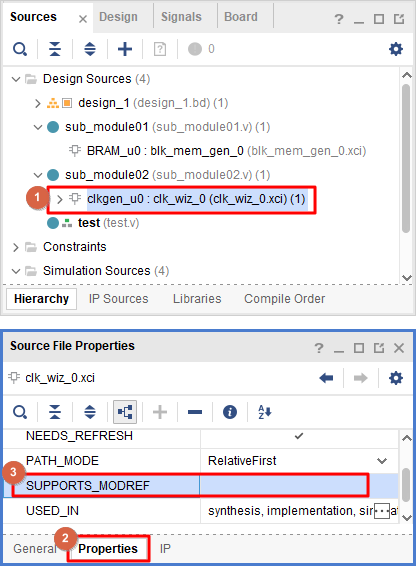Click the Design Sources folder label

[x=96, y=79]
